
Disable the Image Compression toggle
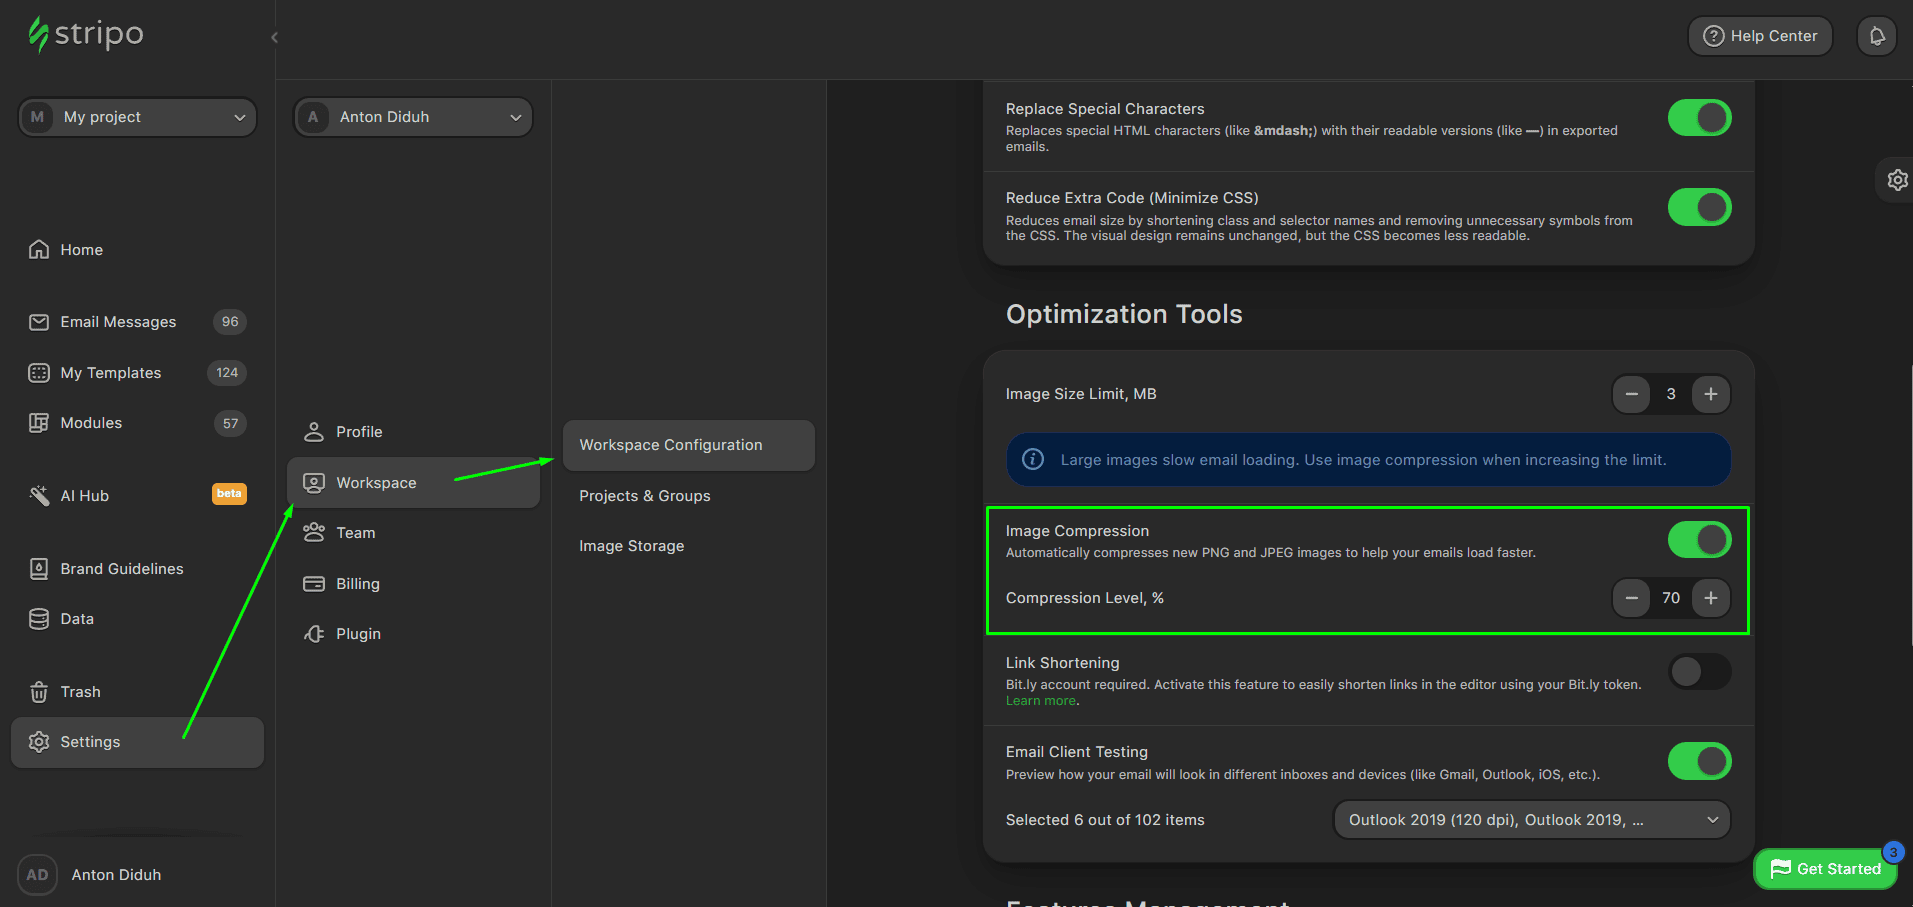(x=1699, y=540)
